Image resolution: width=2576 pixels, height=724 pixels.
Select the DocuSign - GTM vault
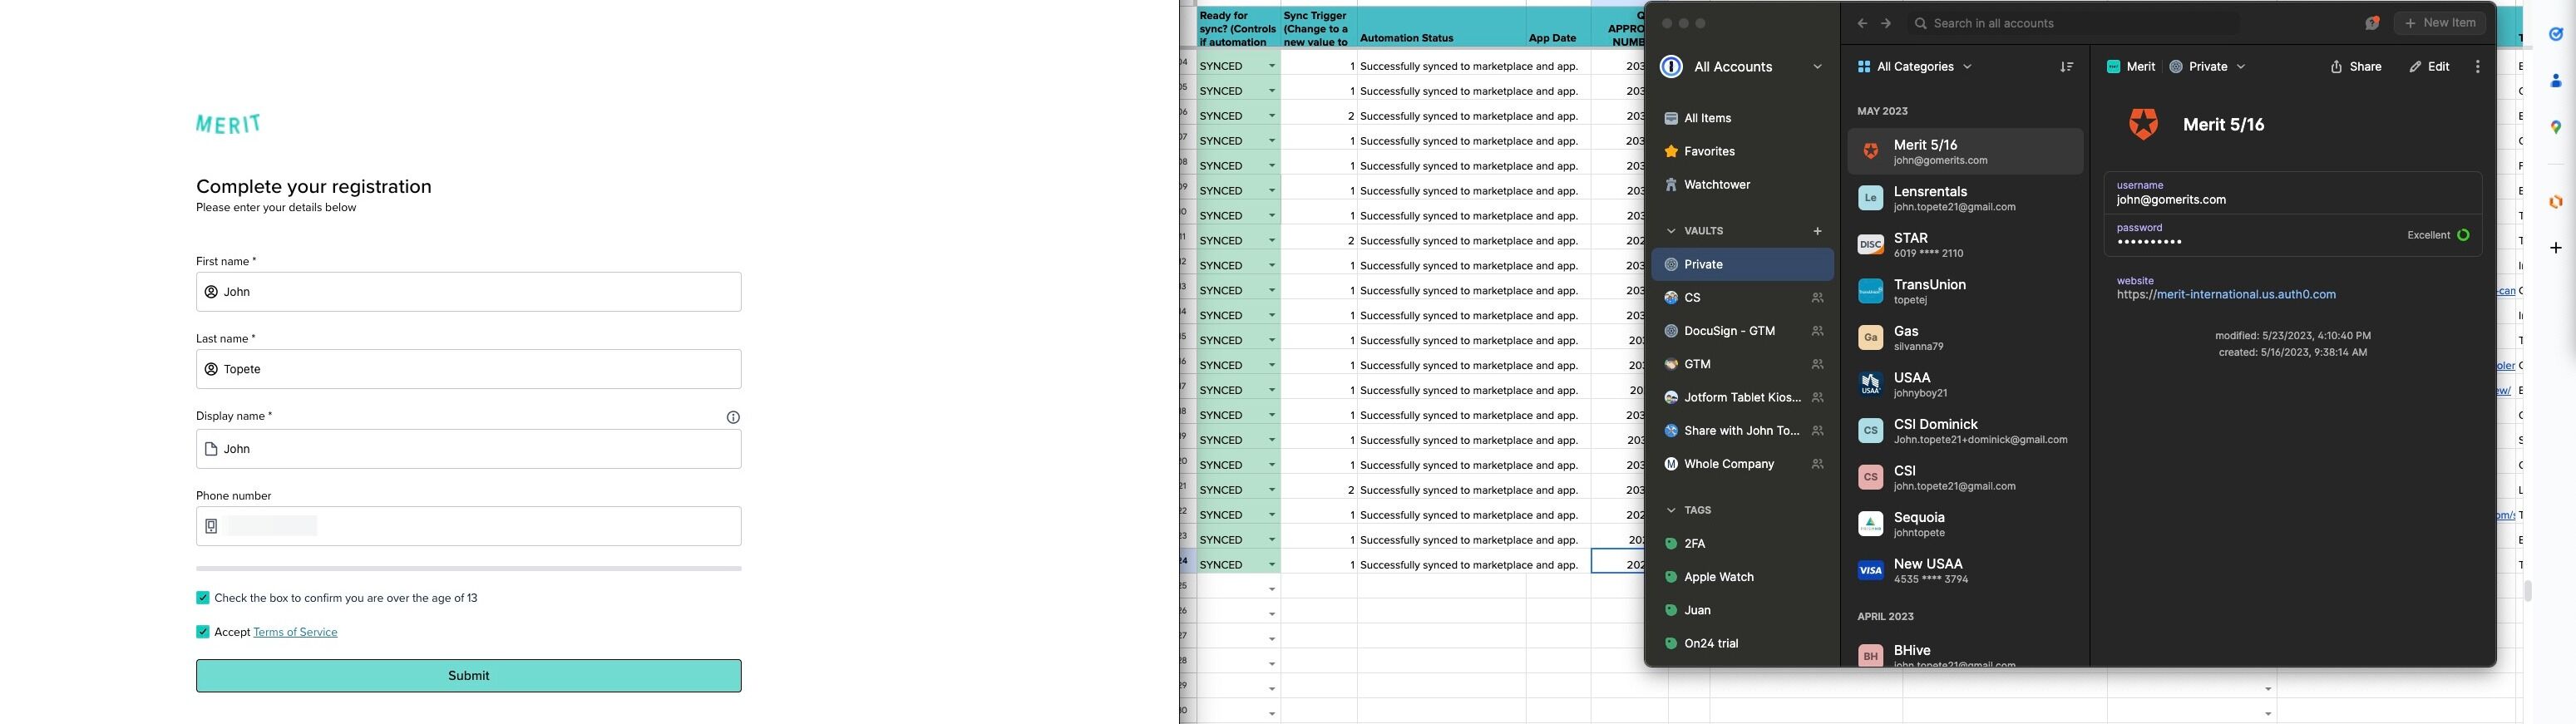point(1743,331)
